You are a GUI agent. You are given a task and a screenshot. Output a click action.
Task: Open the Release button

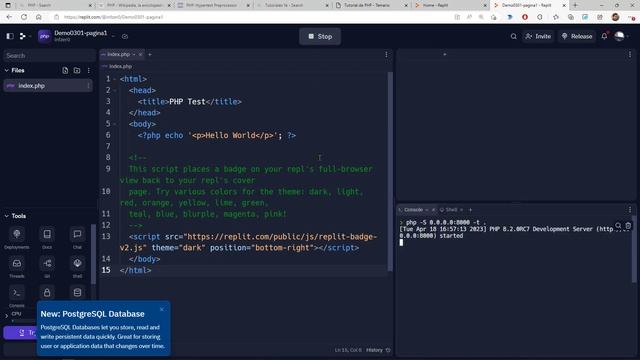[577, 36]
